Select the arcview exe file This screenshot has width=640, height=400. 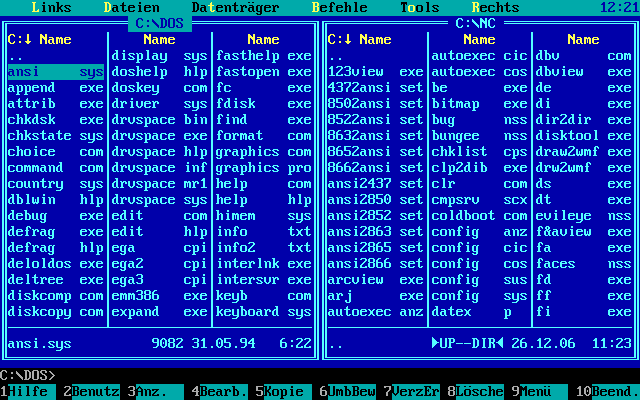pyautogui.click(x=376, y=280)
